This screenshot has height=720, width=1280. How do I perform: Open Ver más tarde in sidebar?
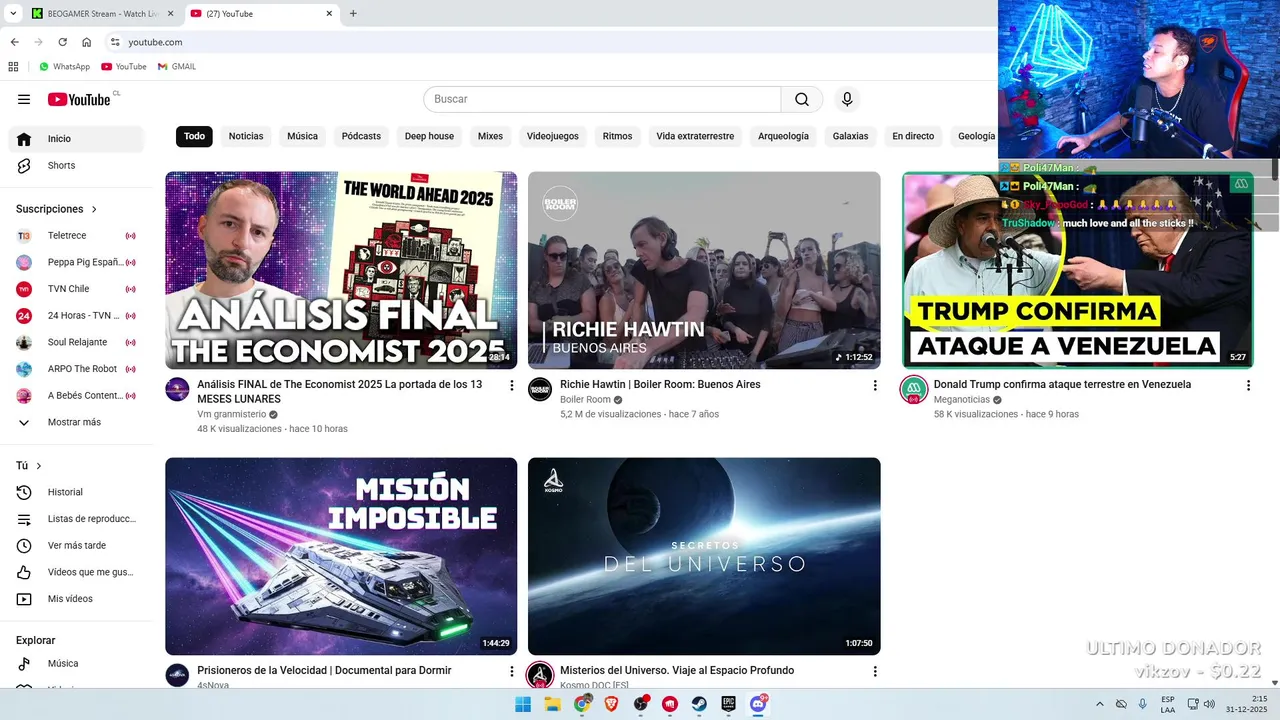[x=76, y=546]
